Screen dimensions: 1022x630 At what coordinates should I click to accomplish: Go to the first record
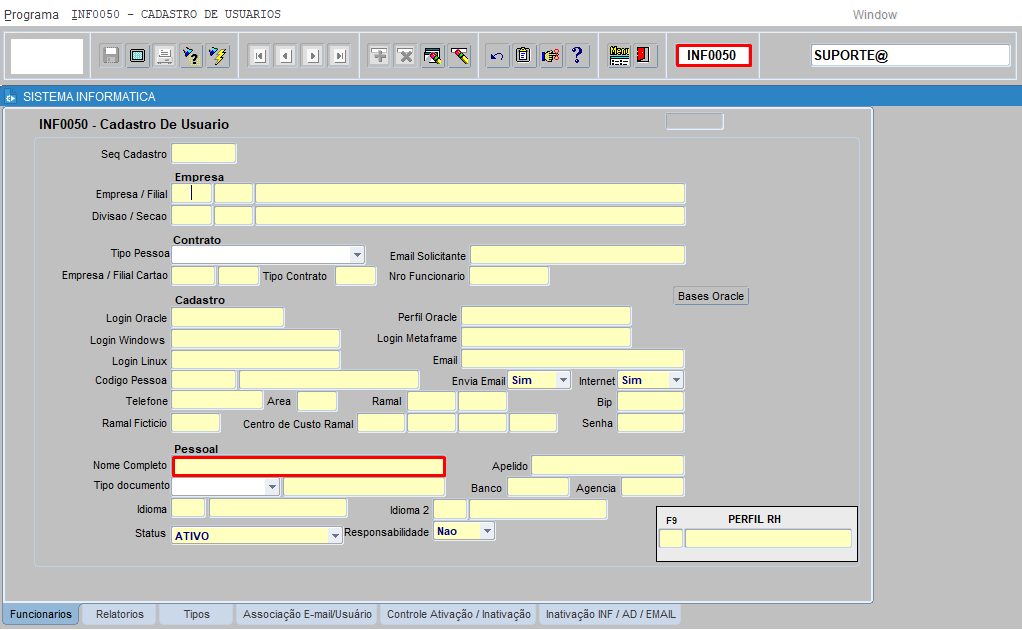(x=259, y=56)
